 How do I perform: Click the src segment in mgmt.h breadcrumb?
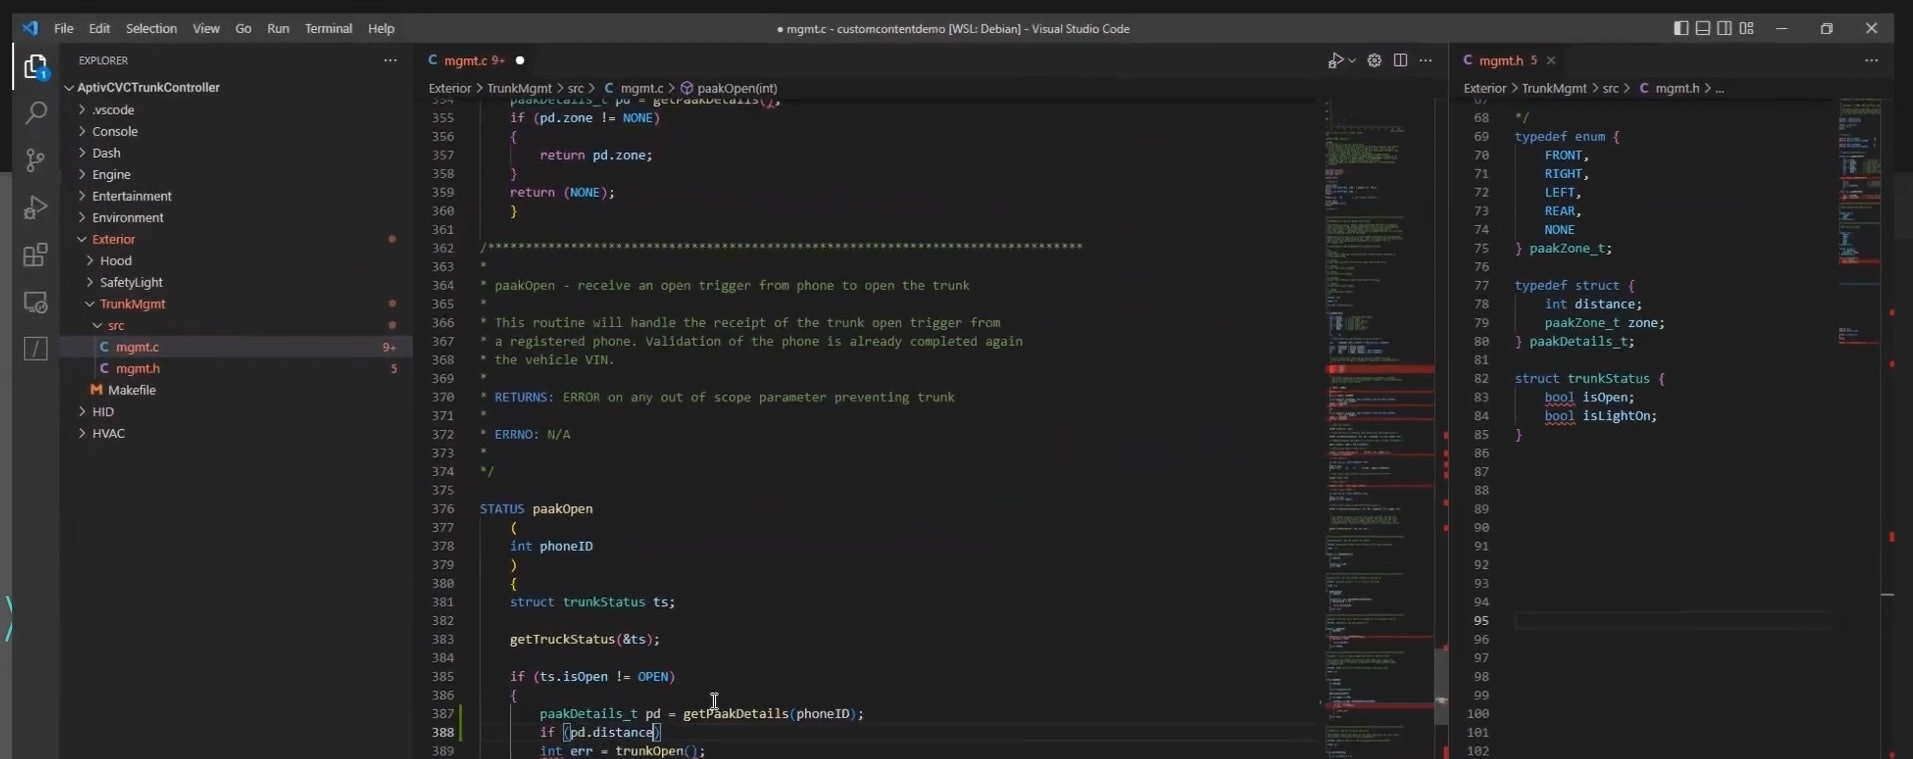[x=1610, y=89]
